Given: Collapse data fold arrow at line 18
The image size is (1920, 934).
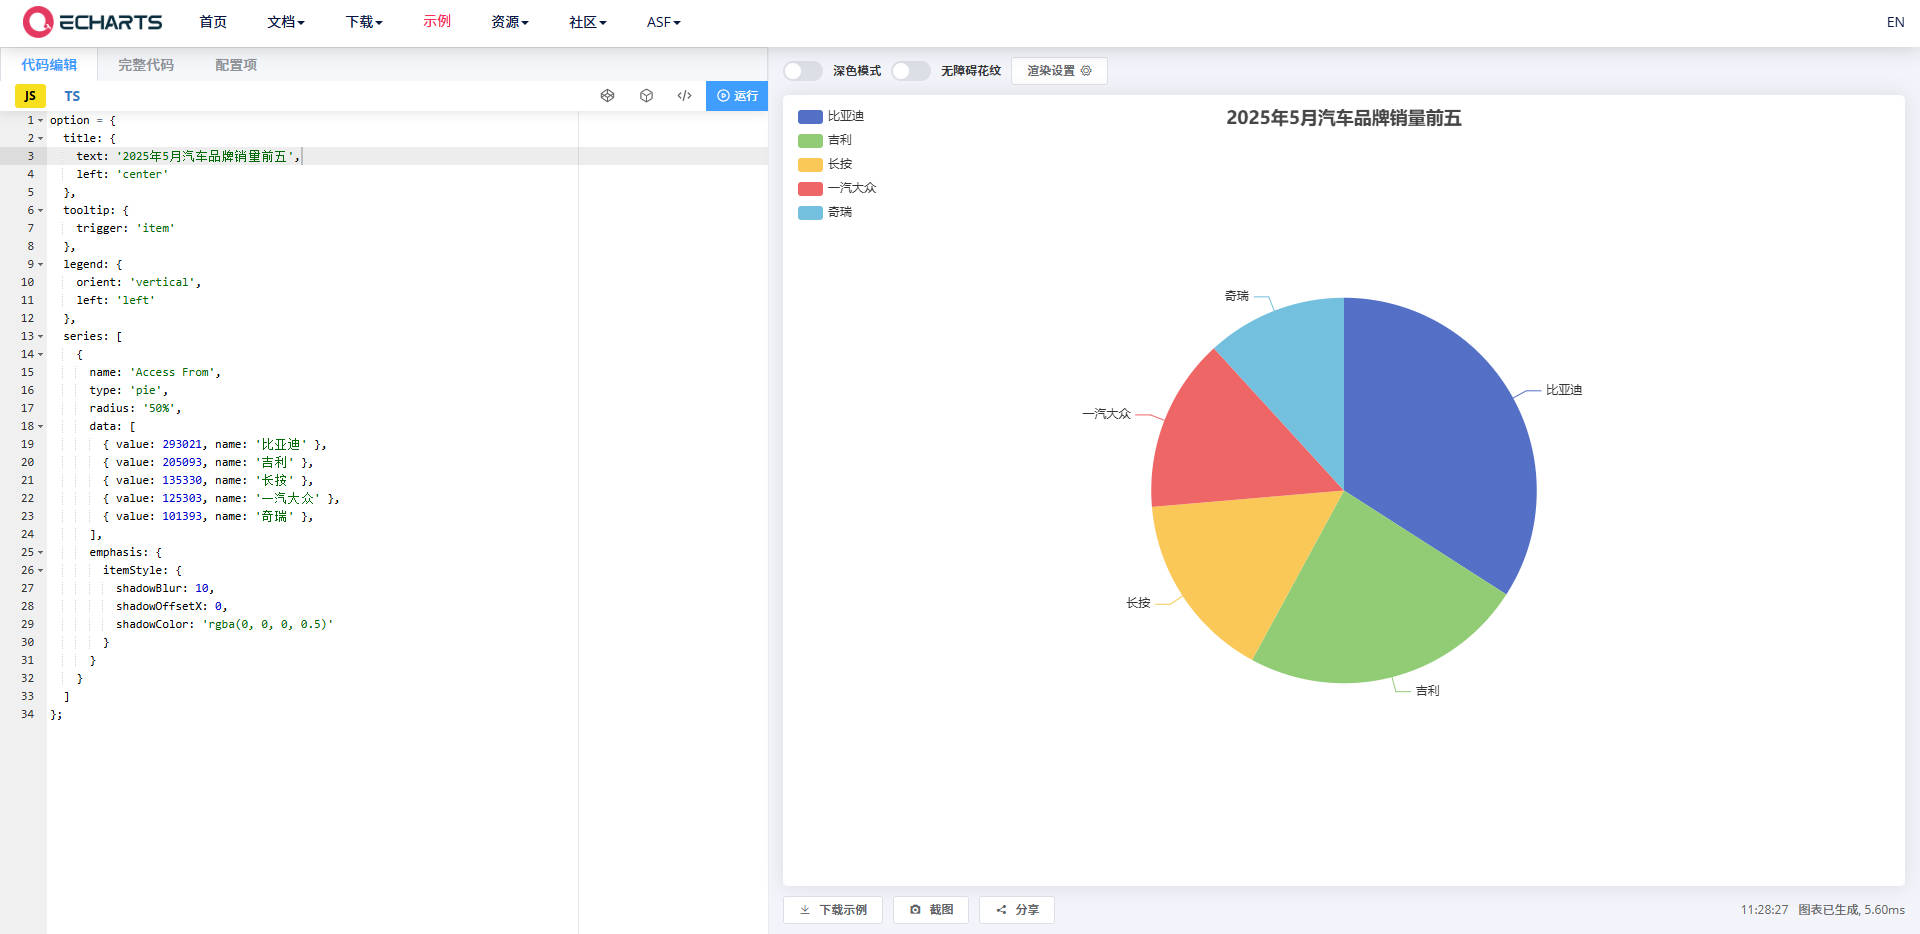Looking at the screenshot, I should [40, 426].
